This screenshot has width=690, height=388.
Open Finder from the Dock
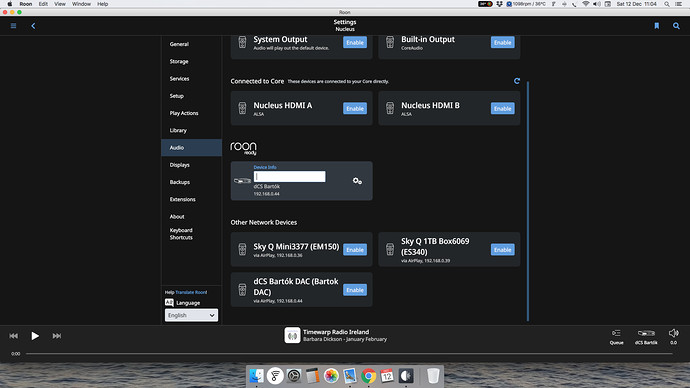257,376
